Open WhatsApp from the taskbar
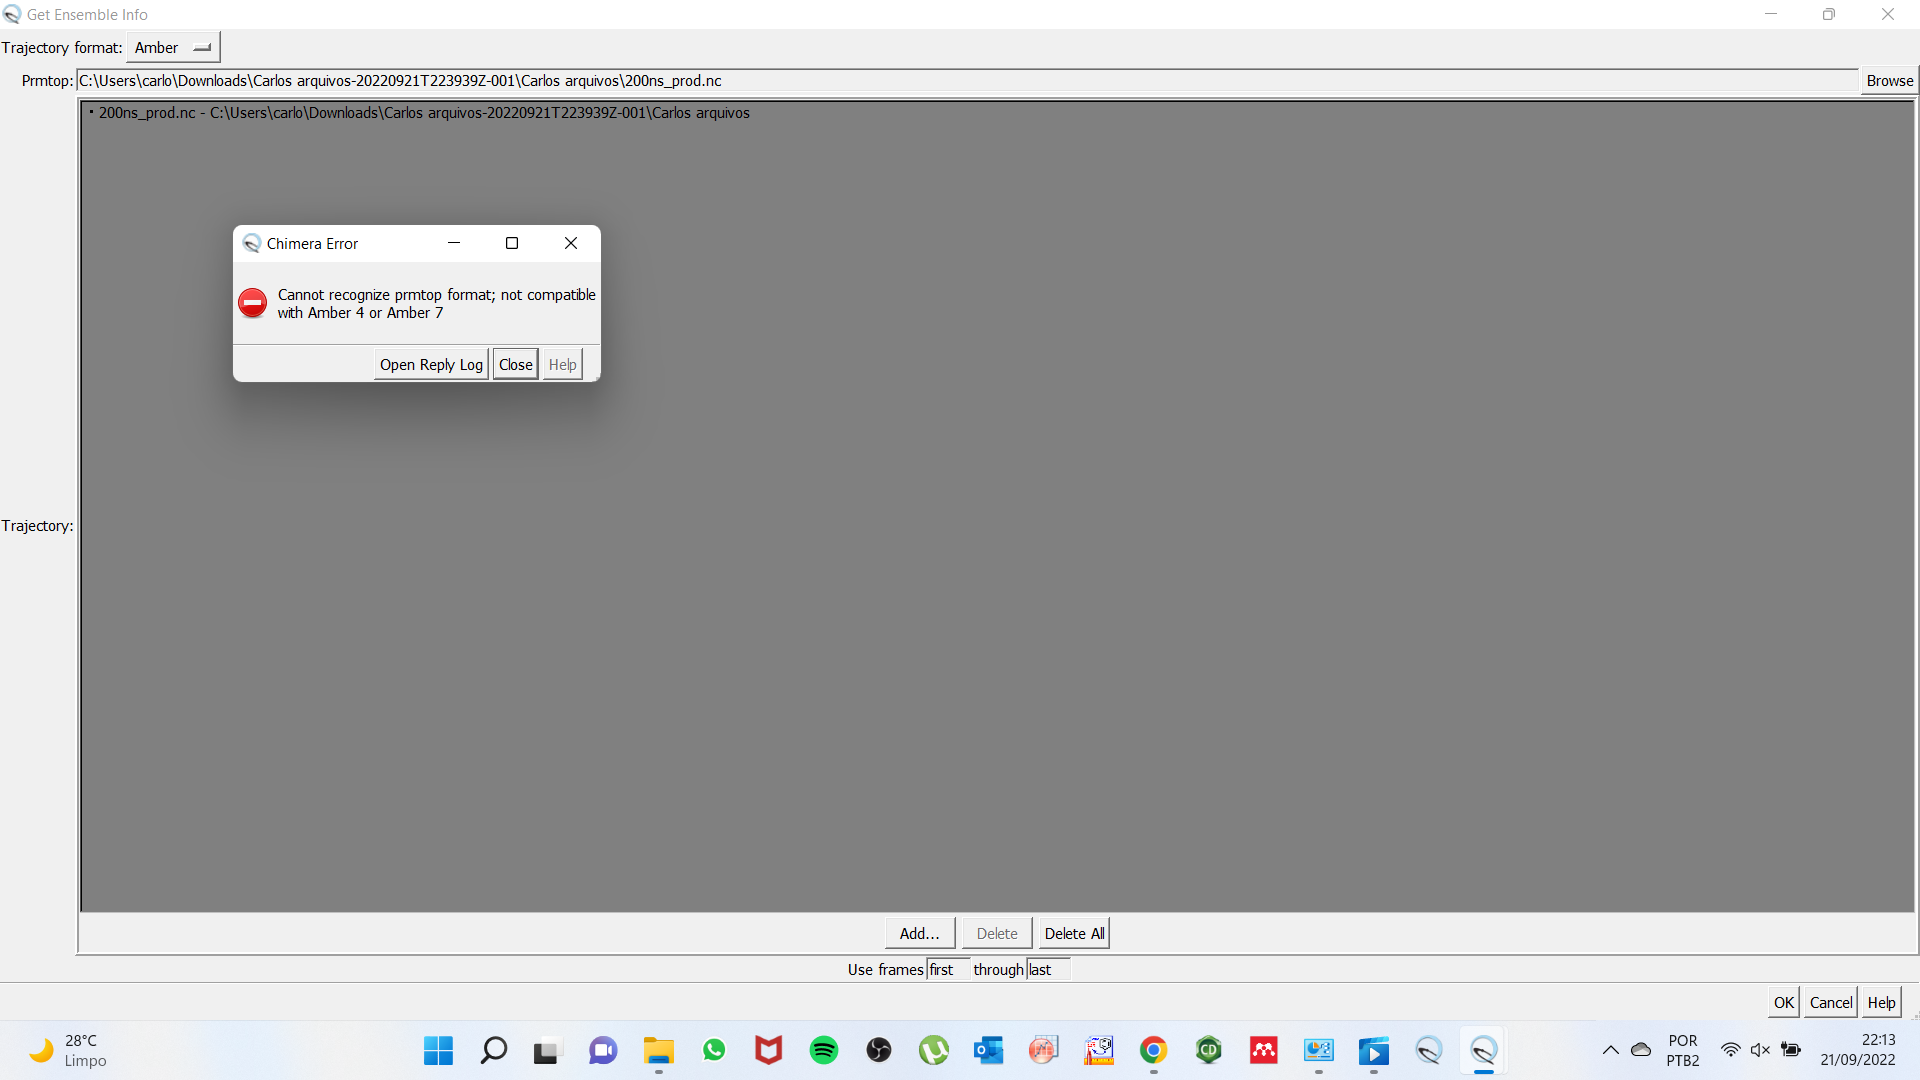The image size is (1920, 1080). point(714,1051)
